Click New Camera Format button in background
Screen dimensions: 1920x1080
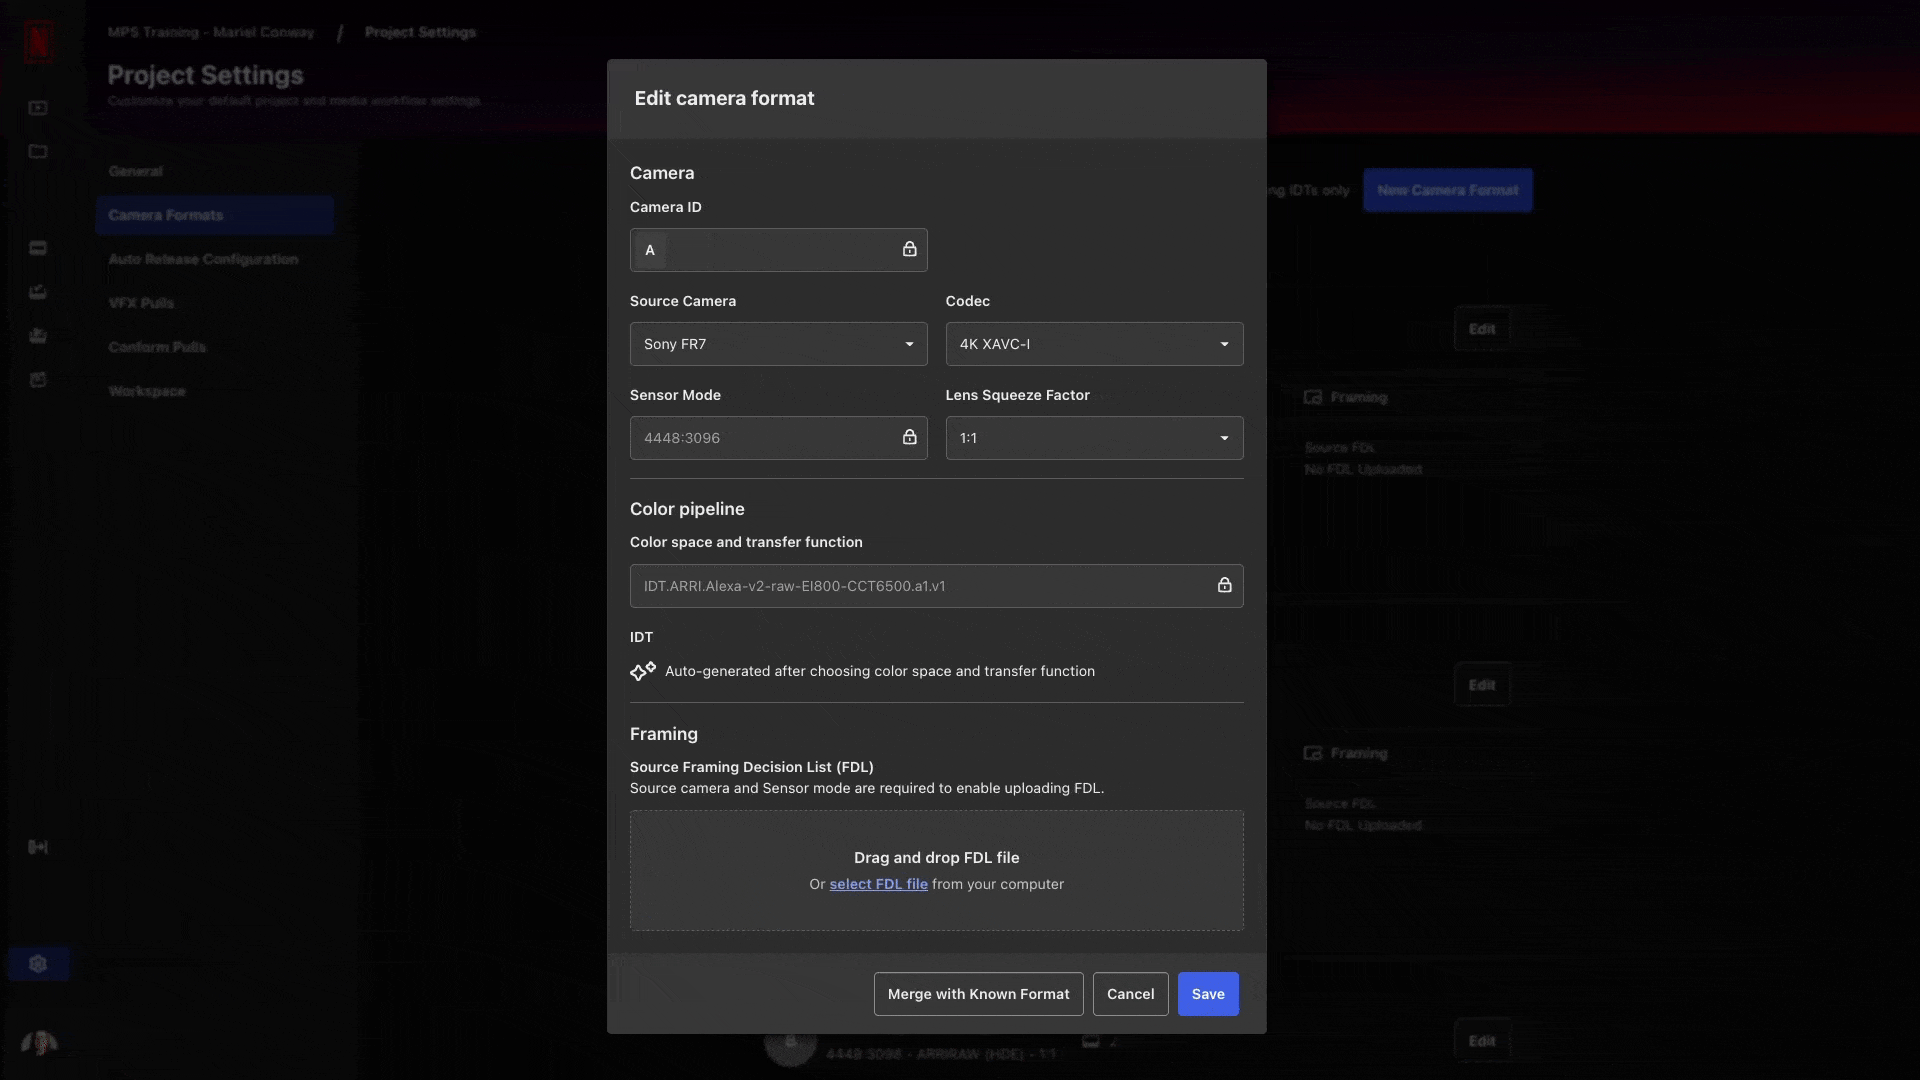(1447, 190)
